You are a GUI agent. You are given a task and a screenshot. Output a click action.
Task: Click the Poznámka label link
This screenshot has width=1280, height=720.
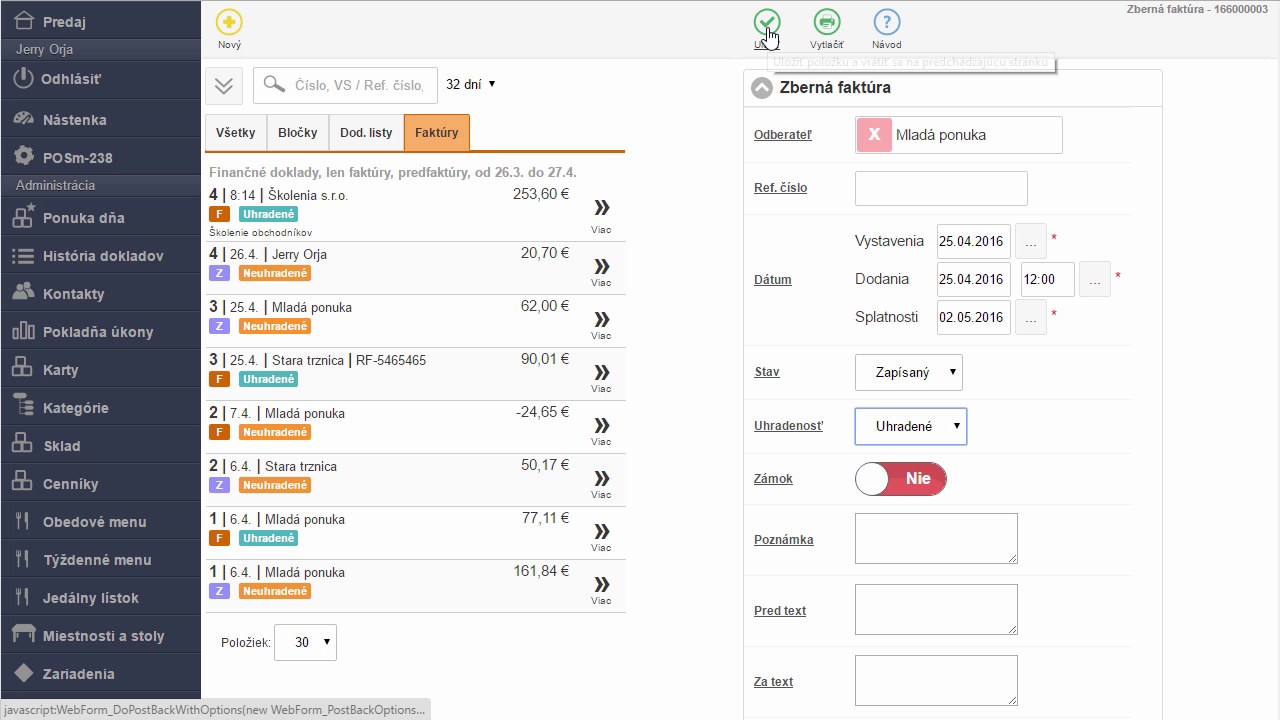point(784,540)
